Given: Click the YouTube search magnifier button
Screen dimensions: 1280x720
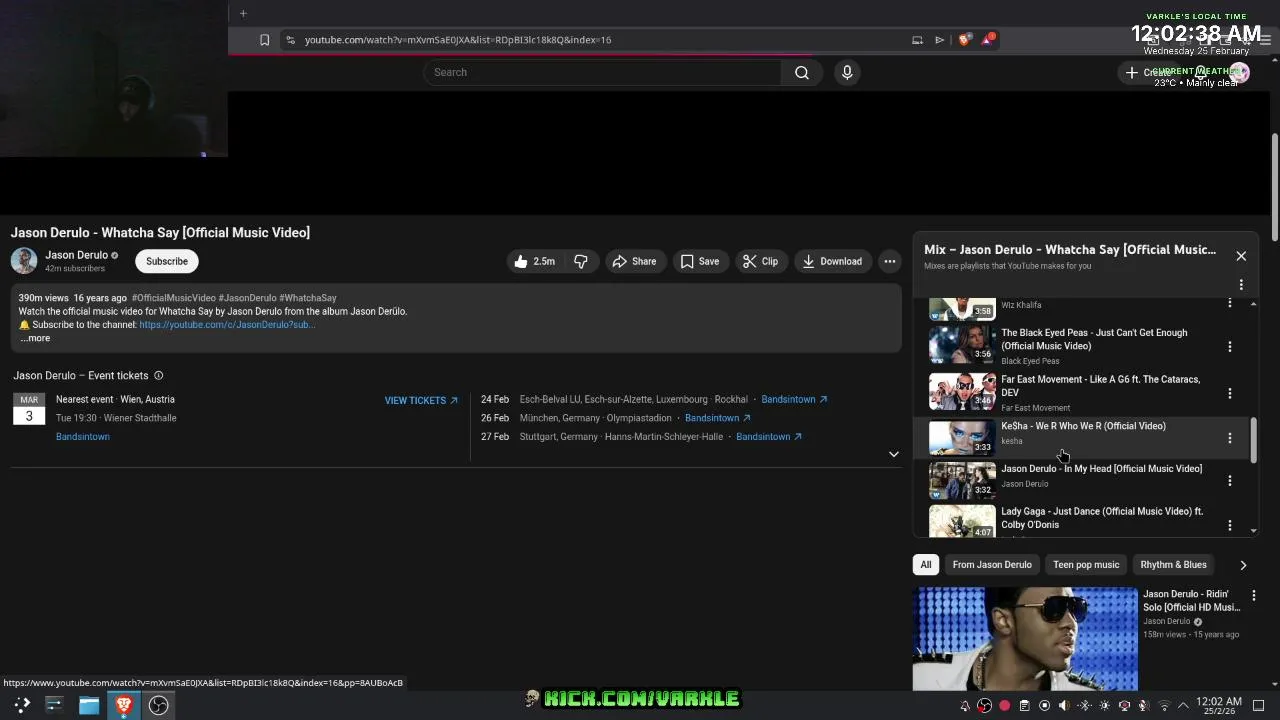Looking at the screenshot, I should 802,72.
